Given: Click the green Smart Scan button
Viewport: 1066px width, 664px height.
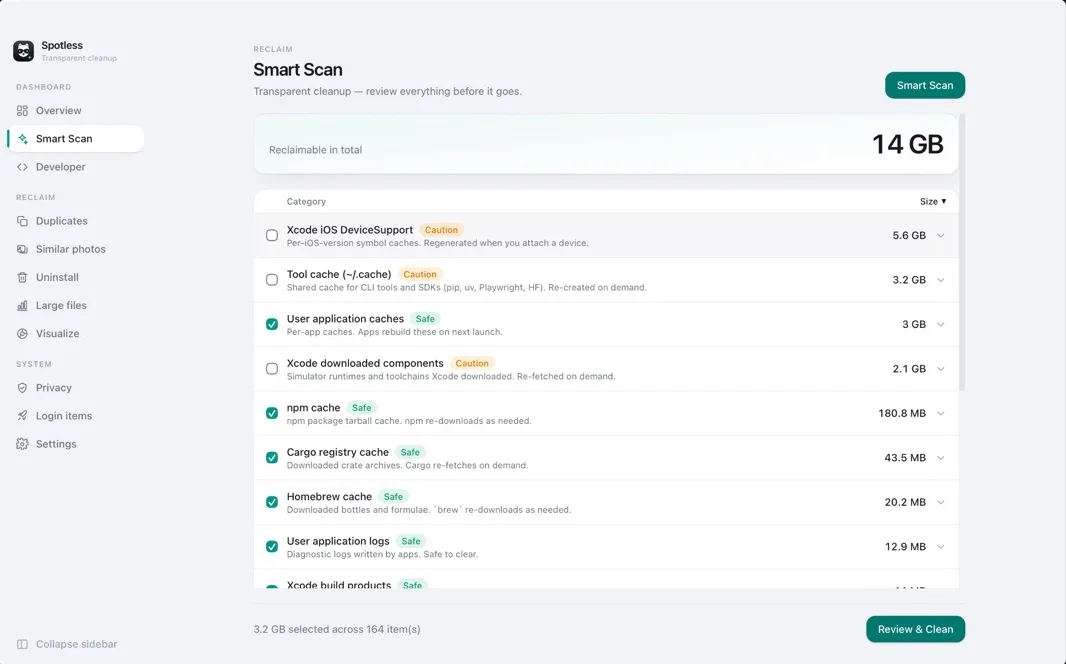Looking at the screenshot, I should (x=925, y=85).
